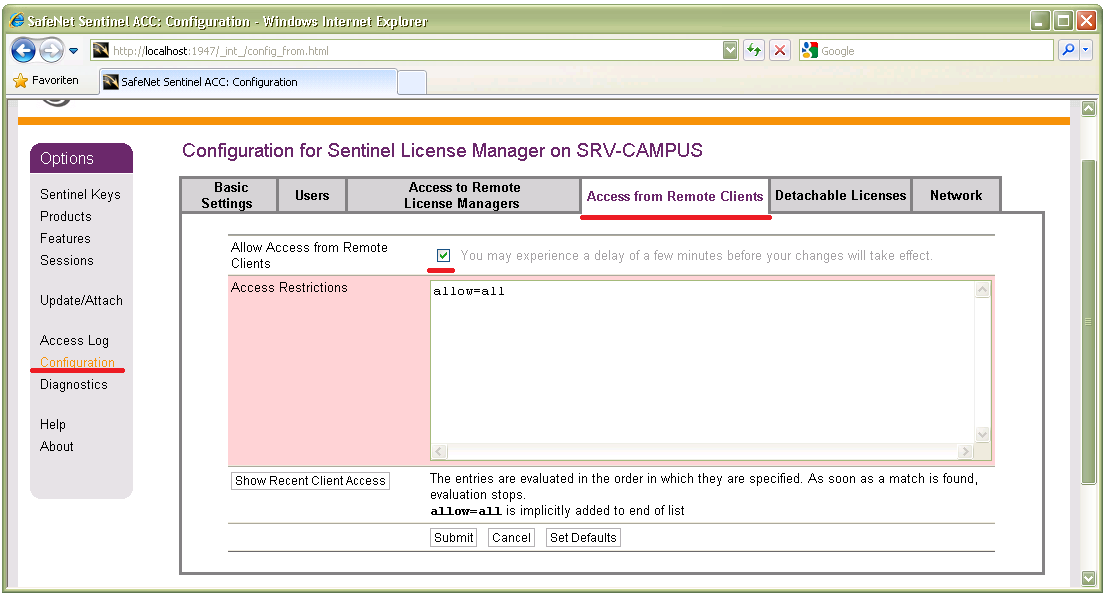Switch to the Basic Settings tab

229,195
